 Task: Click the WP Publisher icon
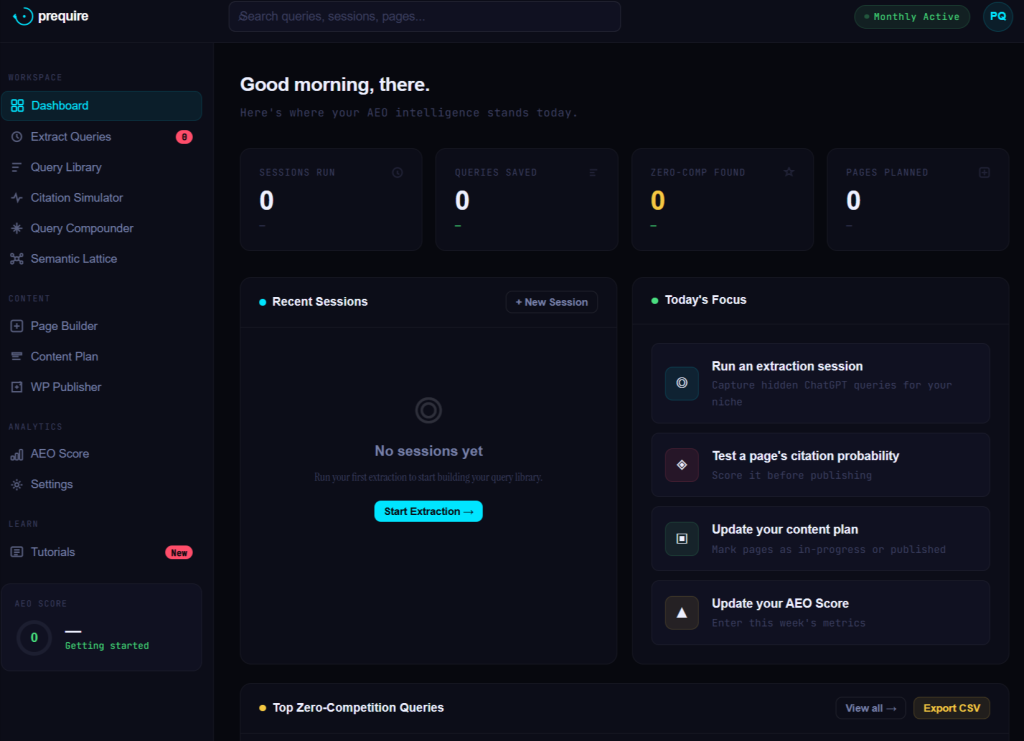(17, 387)
